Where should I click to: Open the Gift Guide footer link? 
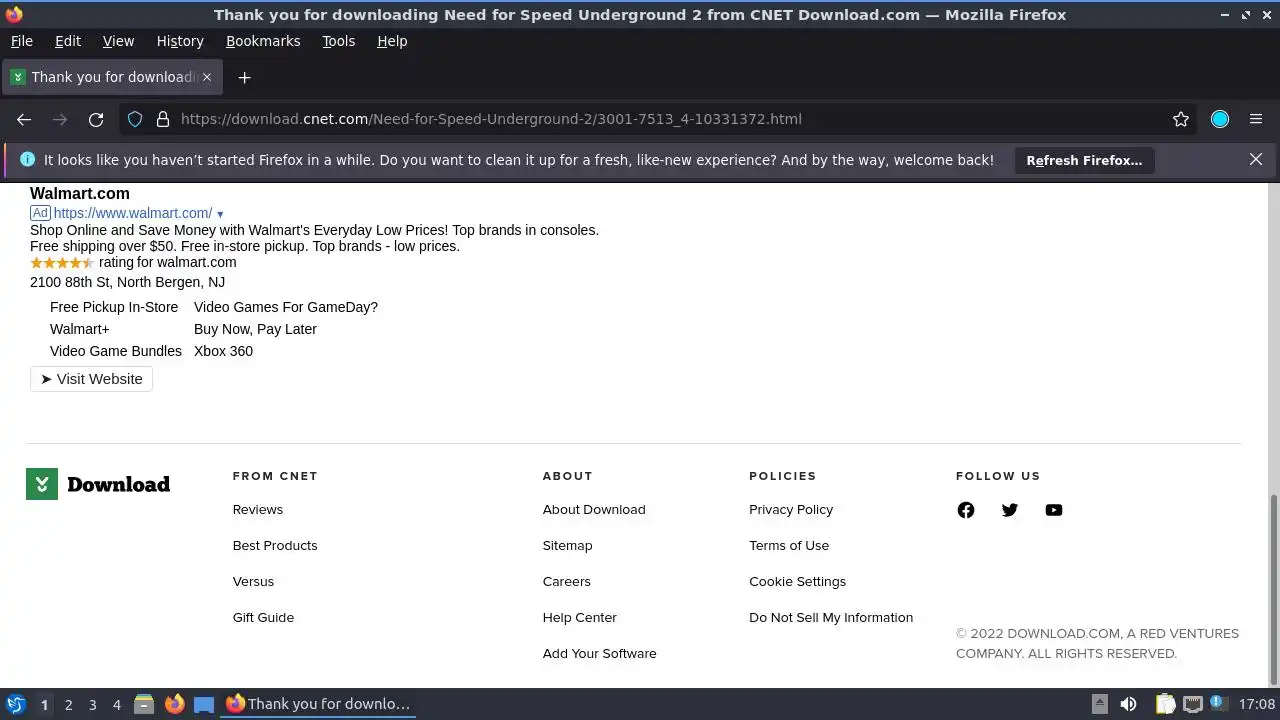coord(263,617)
